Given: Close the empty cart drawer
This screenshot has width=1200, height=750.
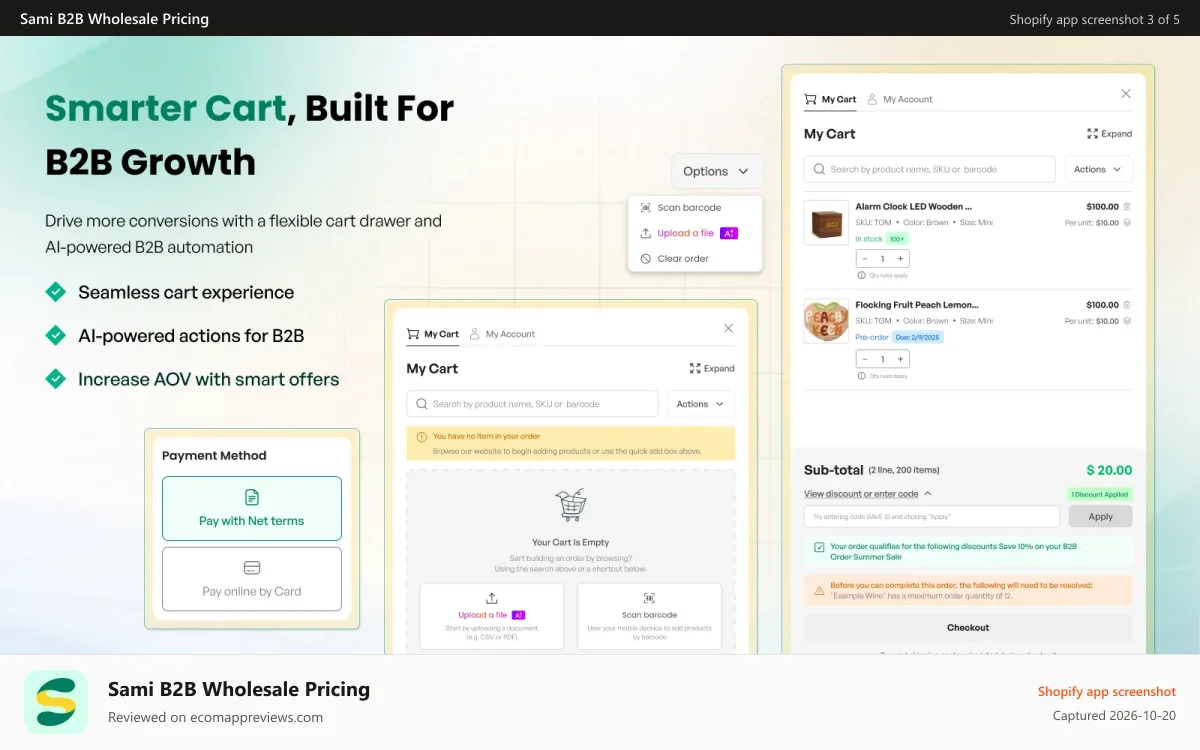Looking at the screenshot, I should click(728, 328).
